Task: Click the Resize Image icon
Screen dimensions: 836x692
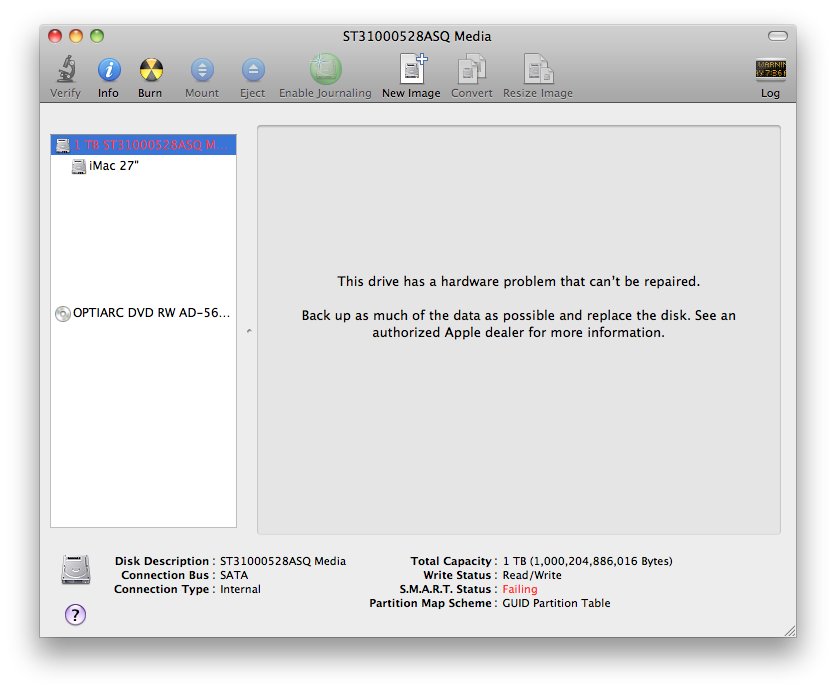Action: point(538,69)
